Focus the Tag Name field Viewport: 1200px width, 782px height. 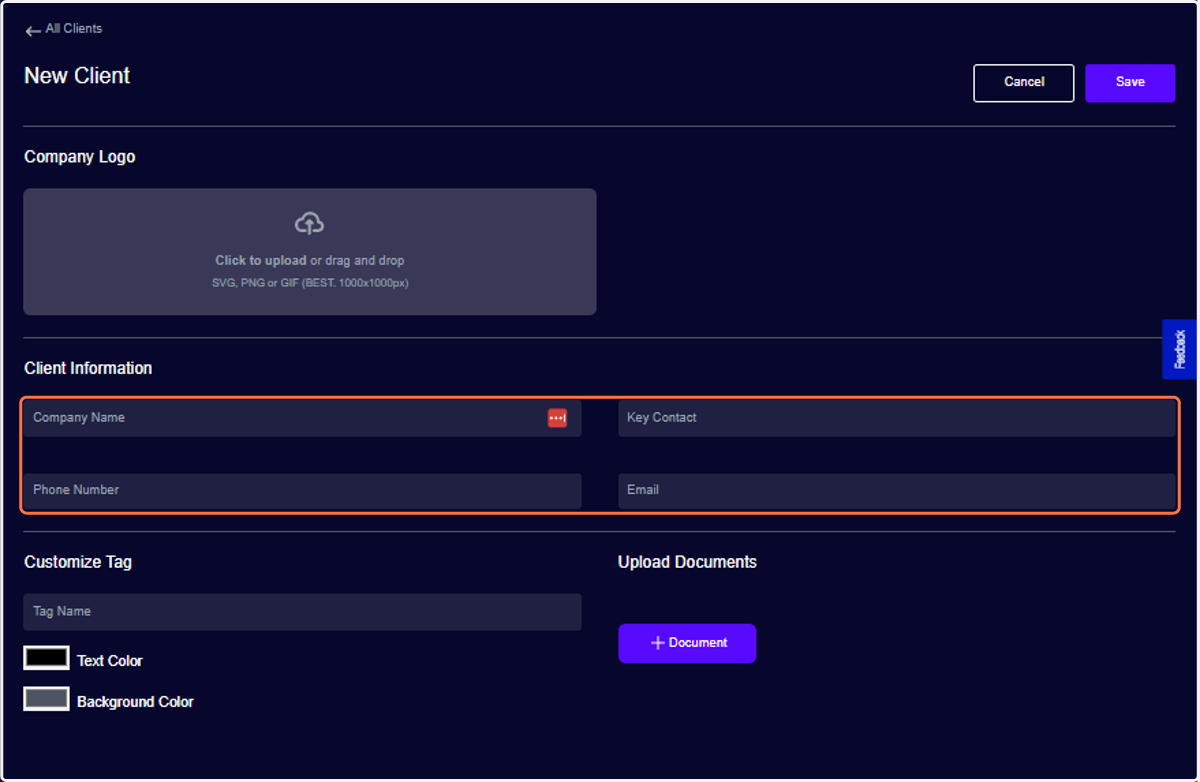point(302,612)
